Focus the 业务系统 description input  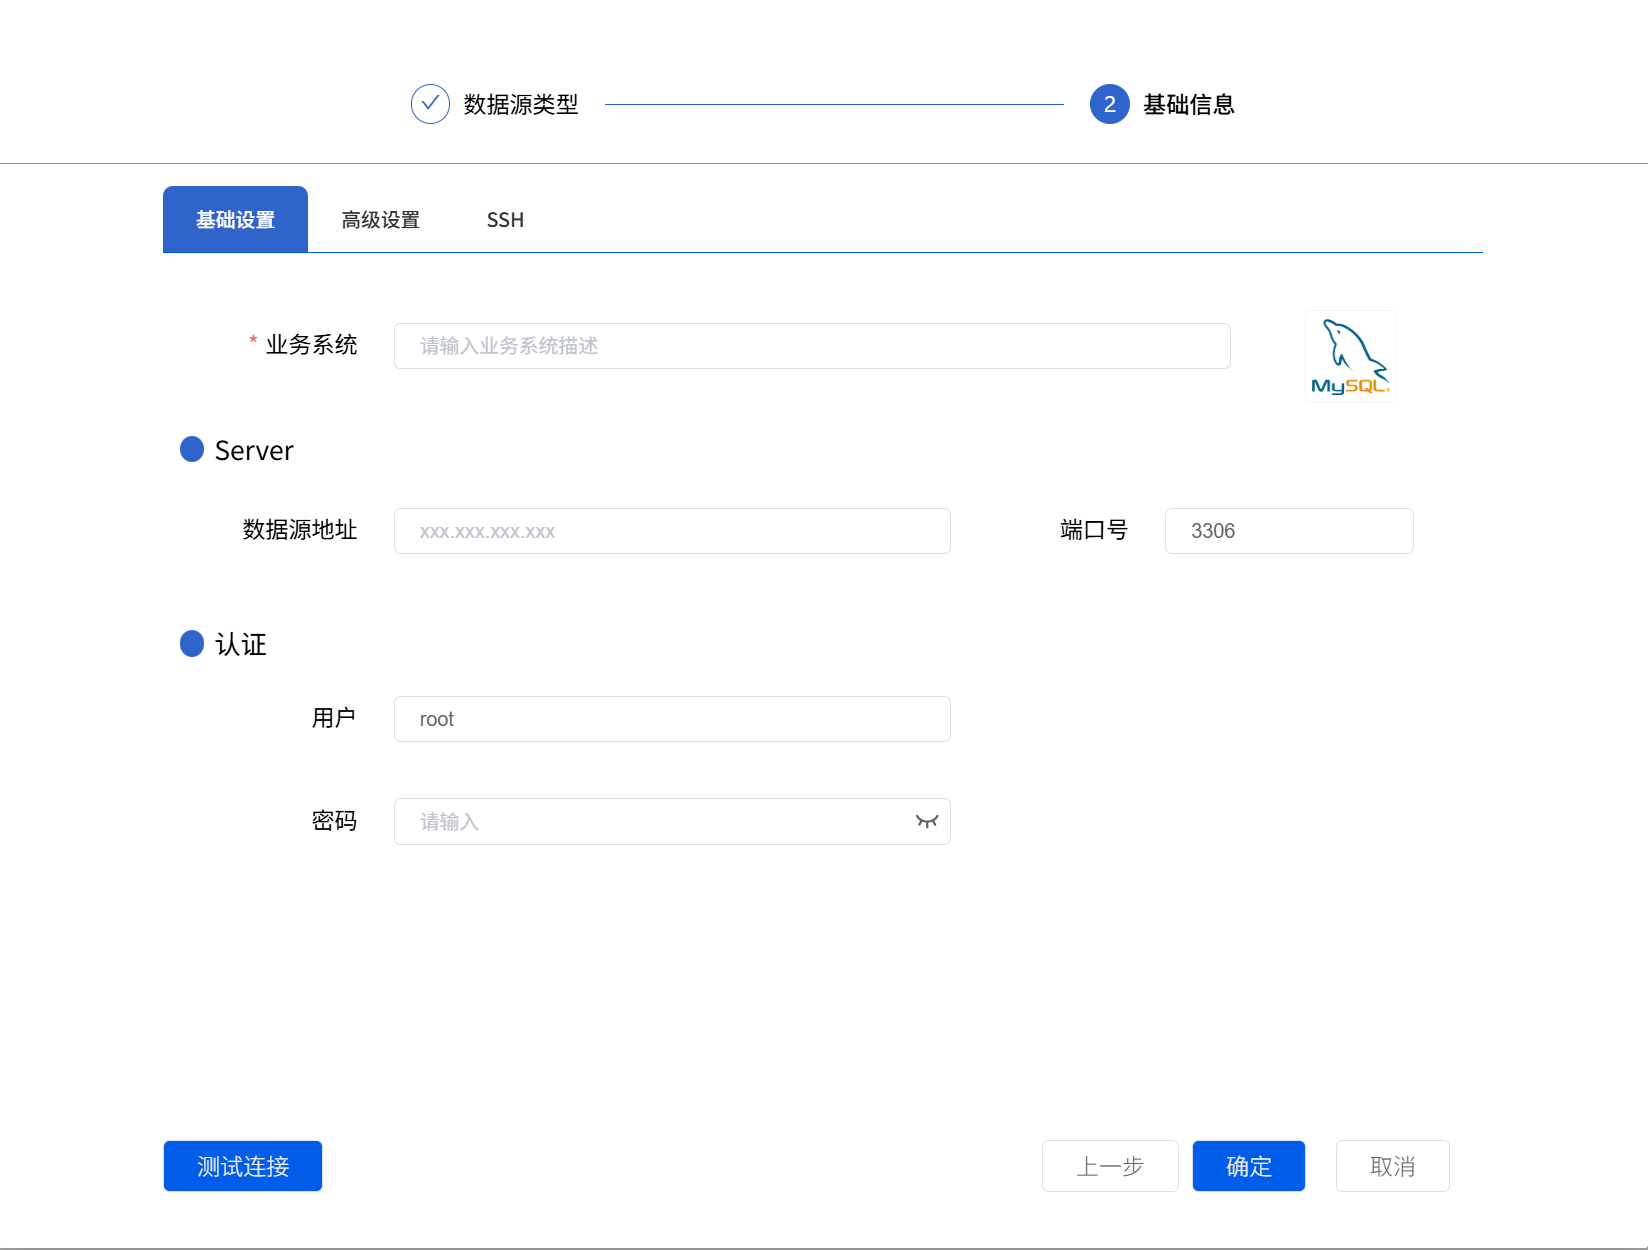point(812,346)
